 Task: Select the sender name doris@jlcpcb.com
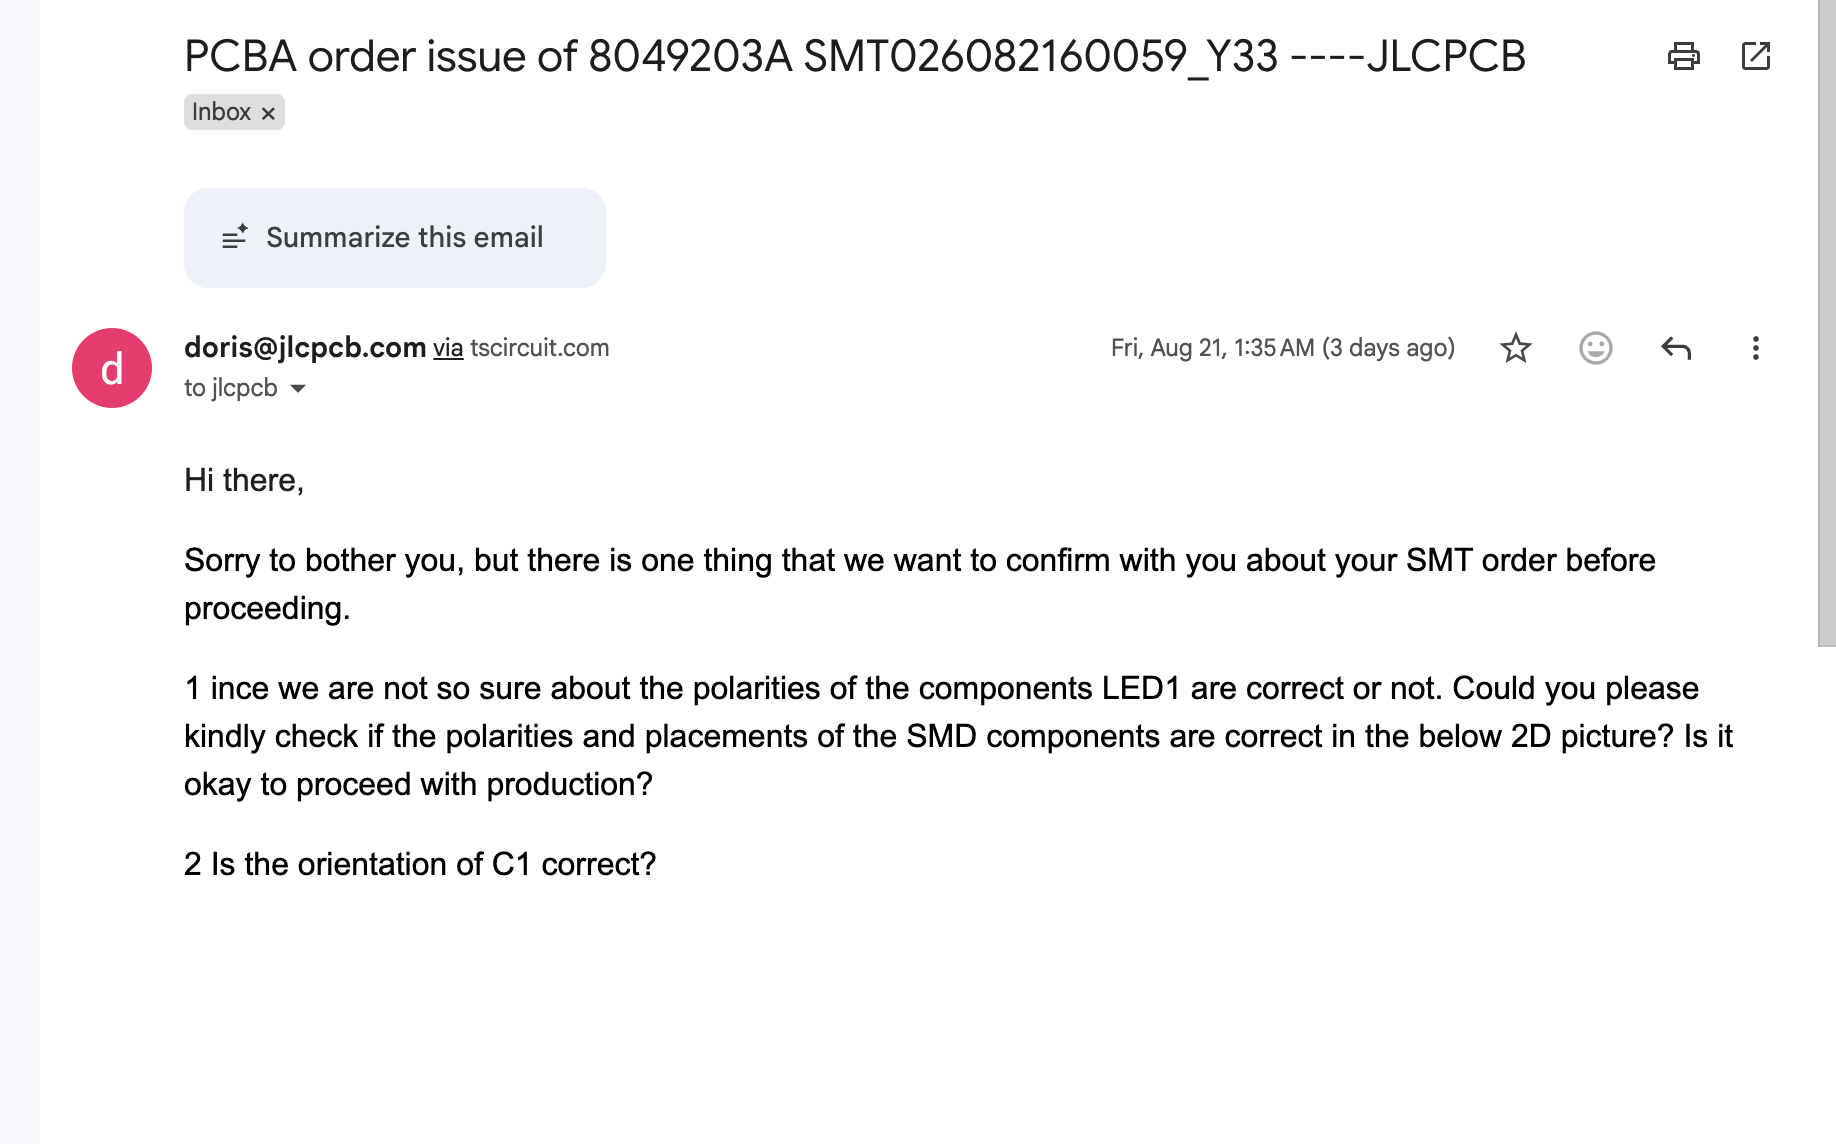click(x=305, y=347)
